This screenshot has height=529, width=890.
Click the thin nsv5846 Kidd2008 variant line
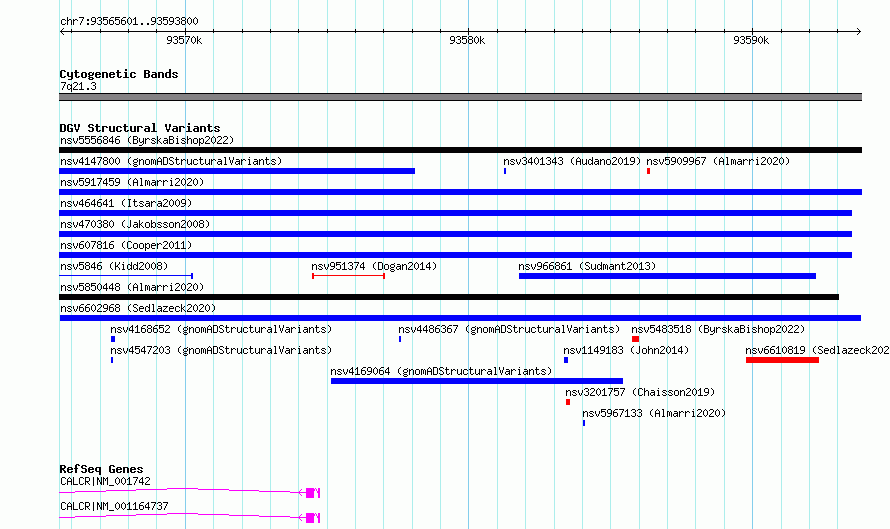pos(126,276)
